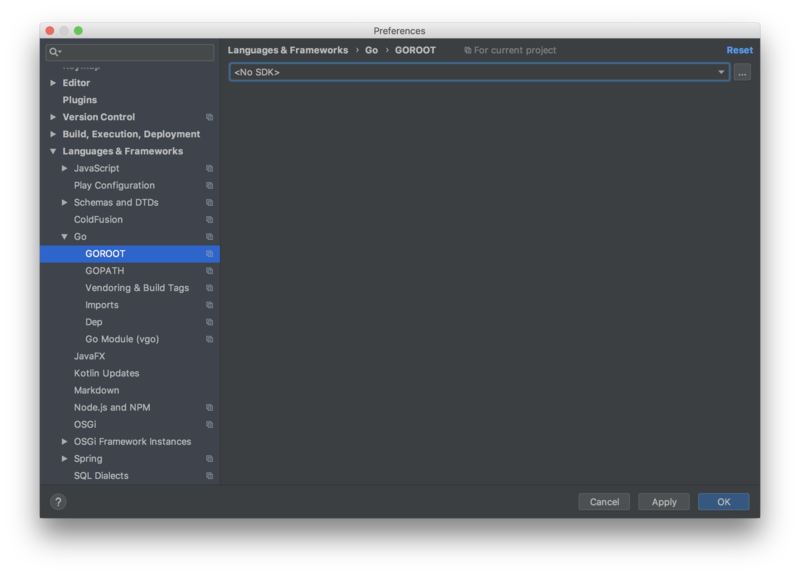Click the Apply button

[x=664, y=502]
